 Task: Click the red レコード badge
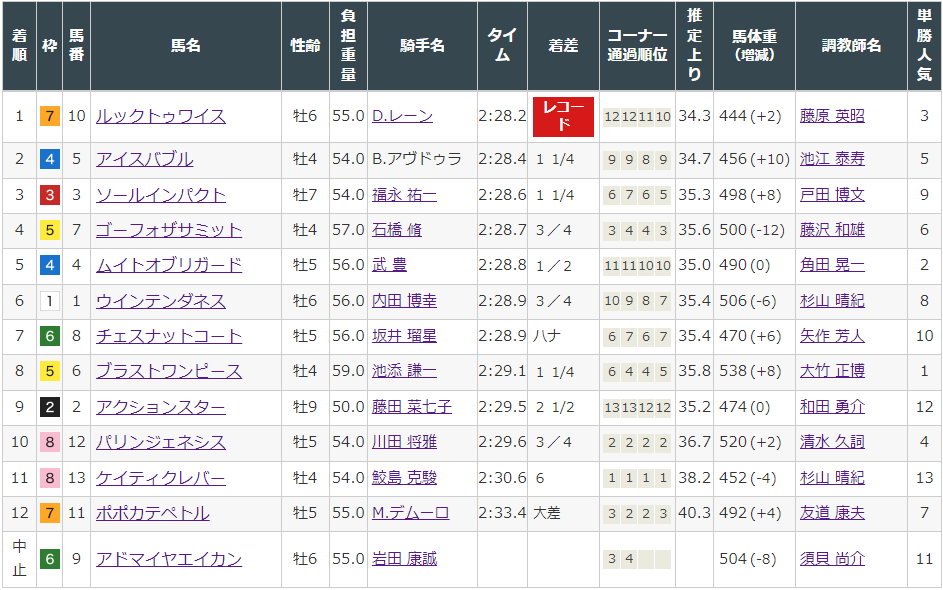[x=564, y=117]
